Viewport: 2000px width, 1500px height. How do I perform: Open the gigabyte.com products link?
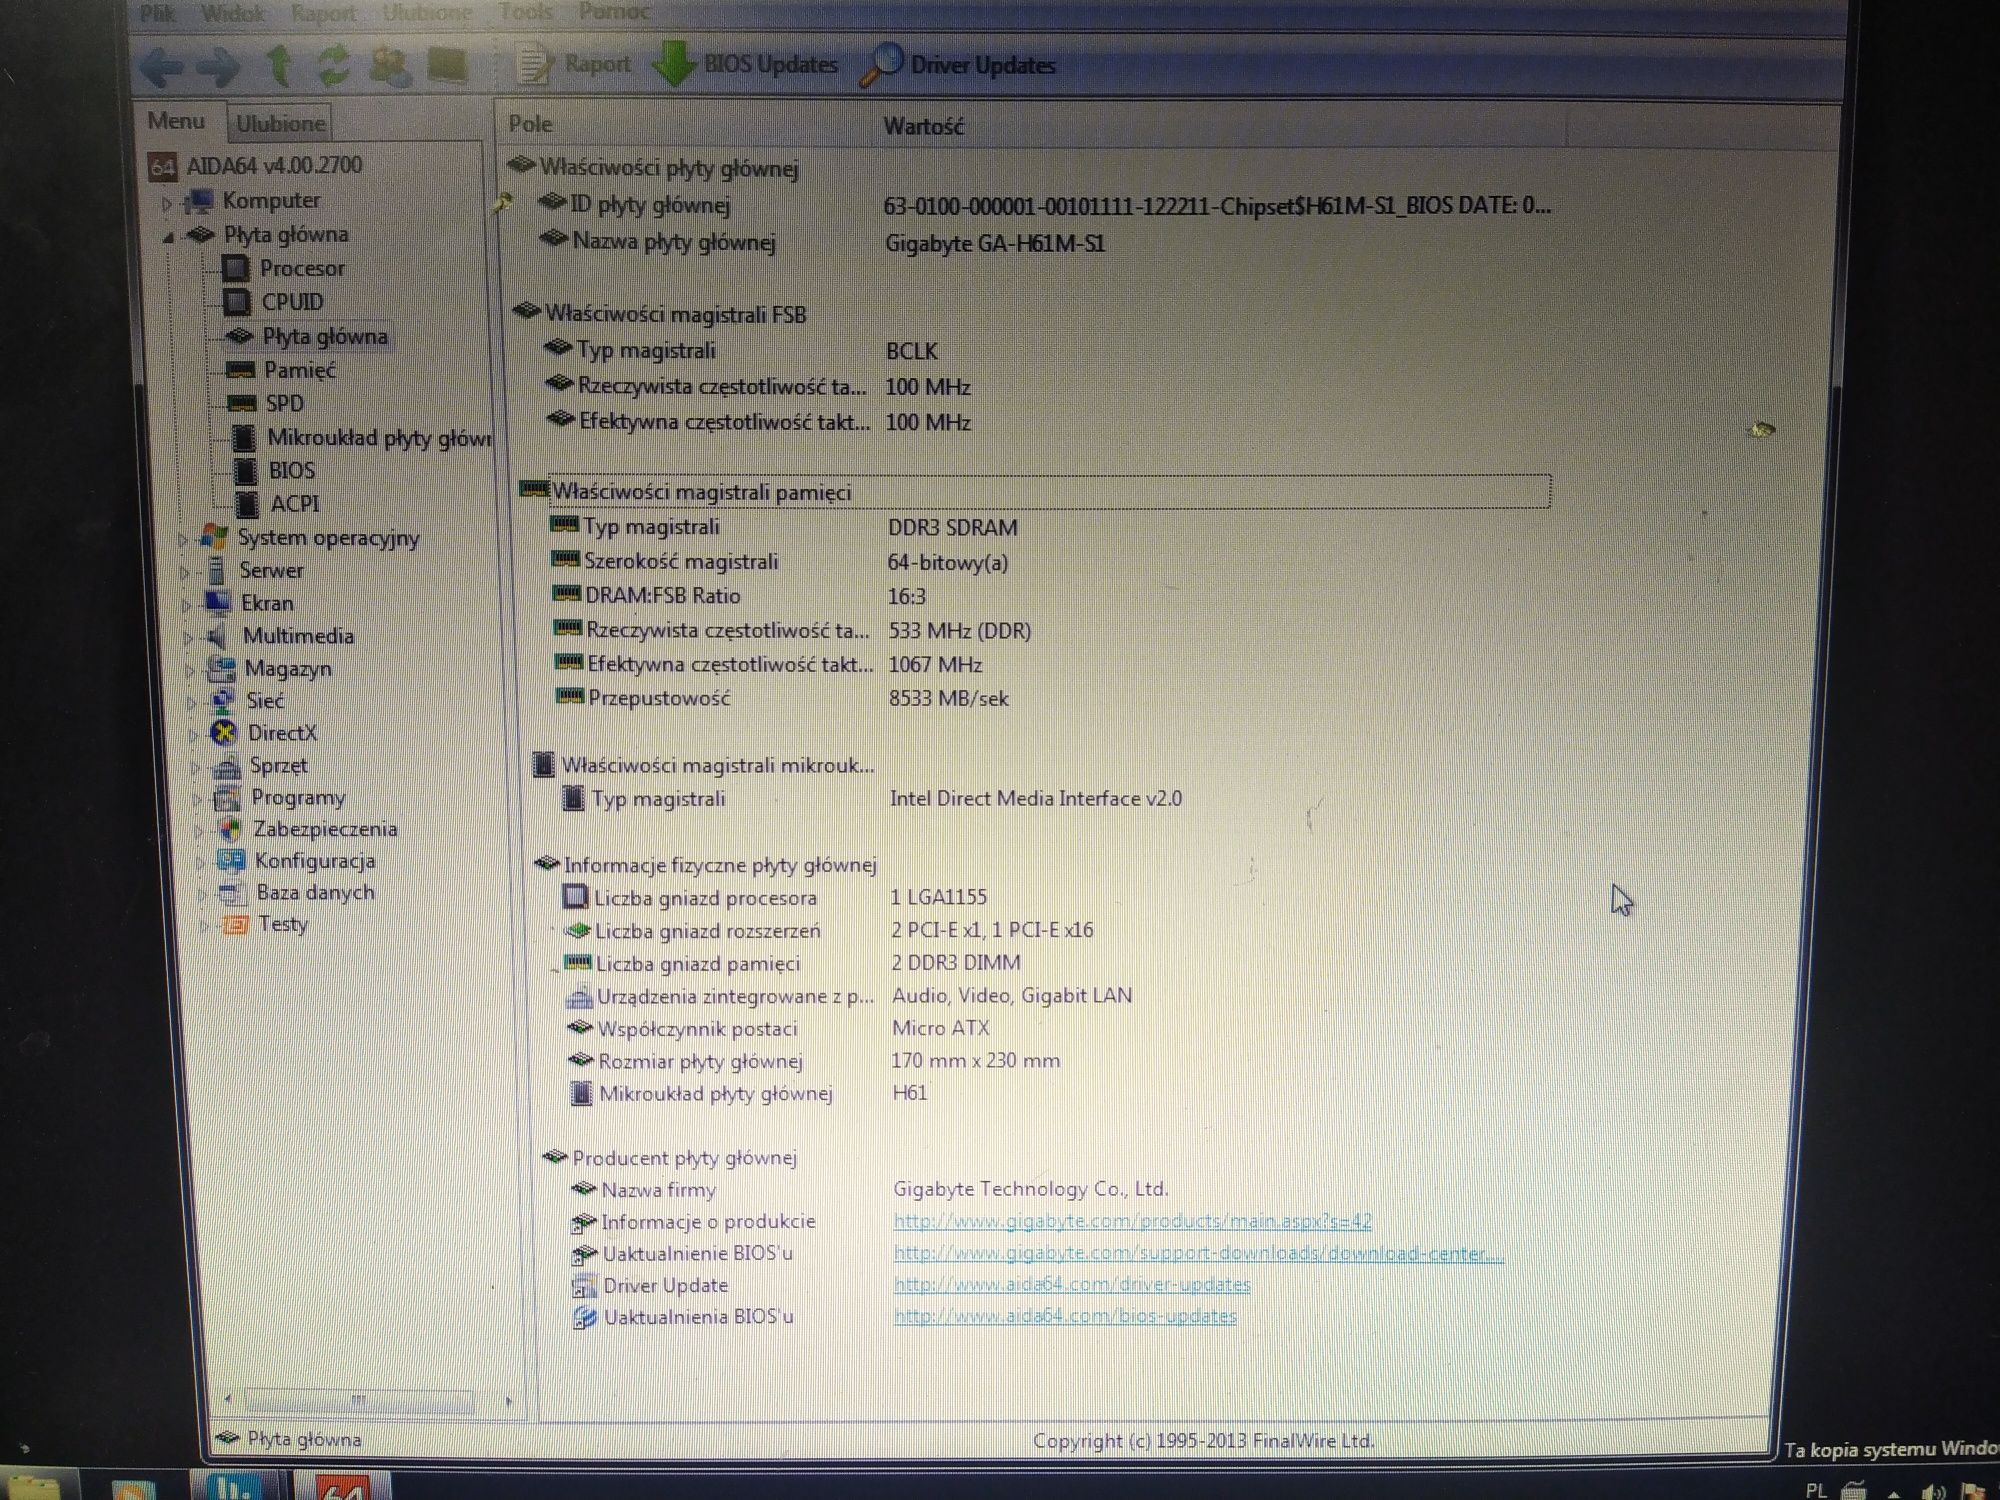click(x=1132, y=1221)
